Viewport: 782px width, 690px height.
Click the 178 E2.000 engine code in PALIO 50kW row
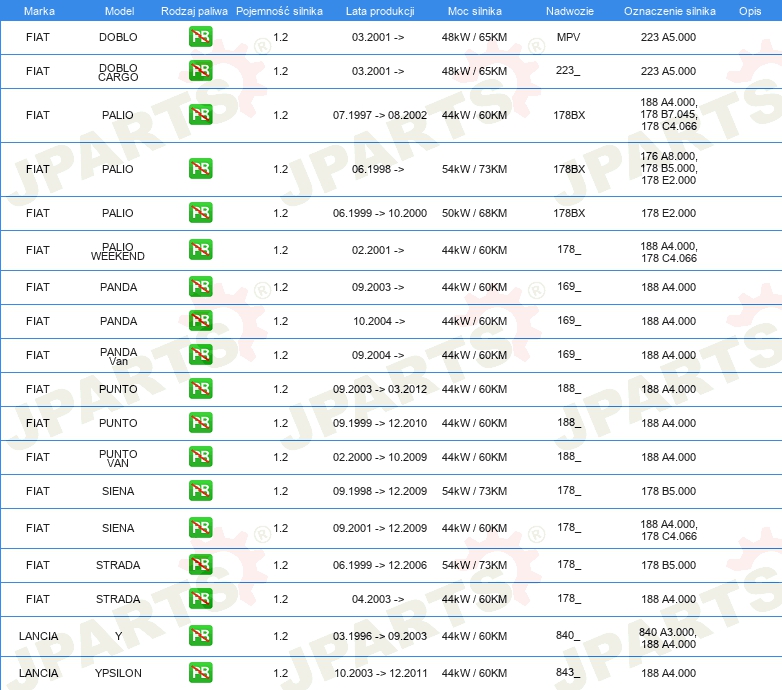point(668,213)
